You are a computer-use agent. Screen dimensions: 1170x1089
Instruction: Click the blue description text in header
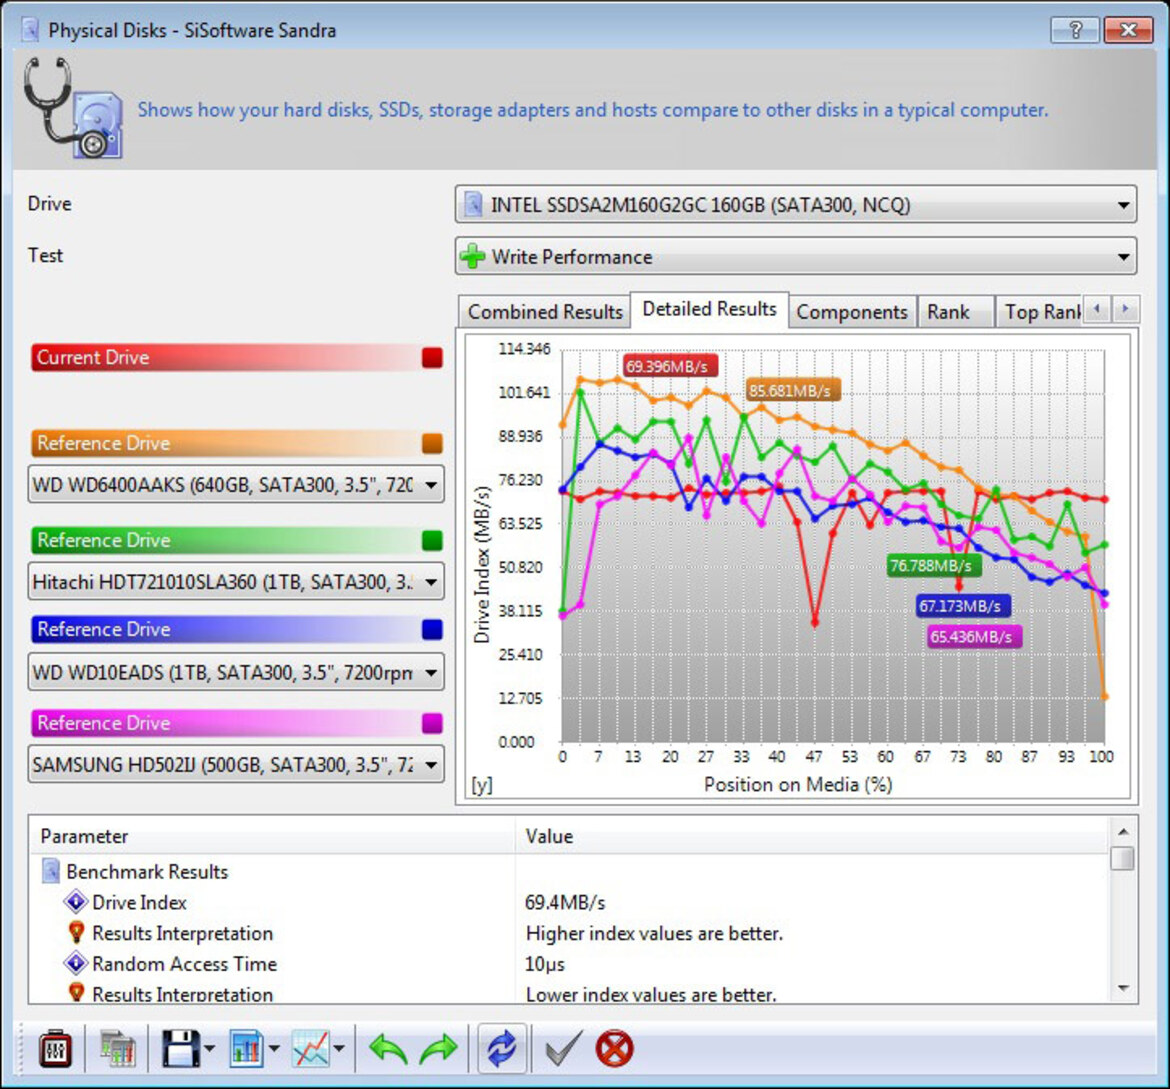click(x=593, y=110)
